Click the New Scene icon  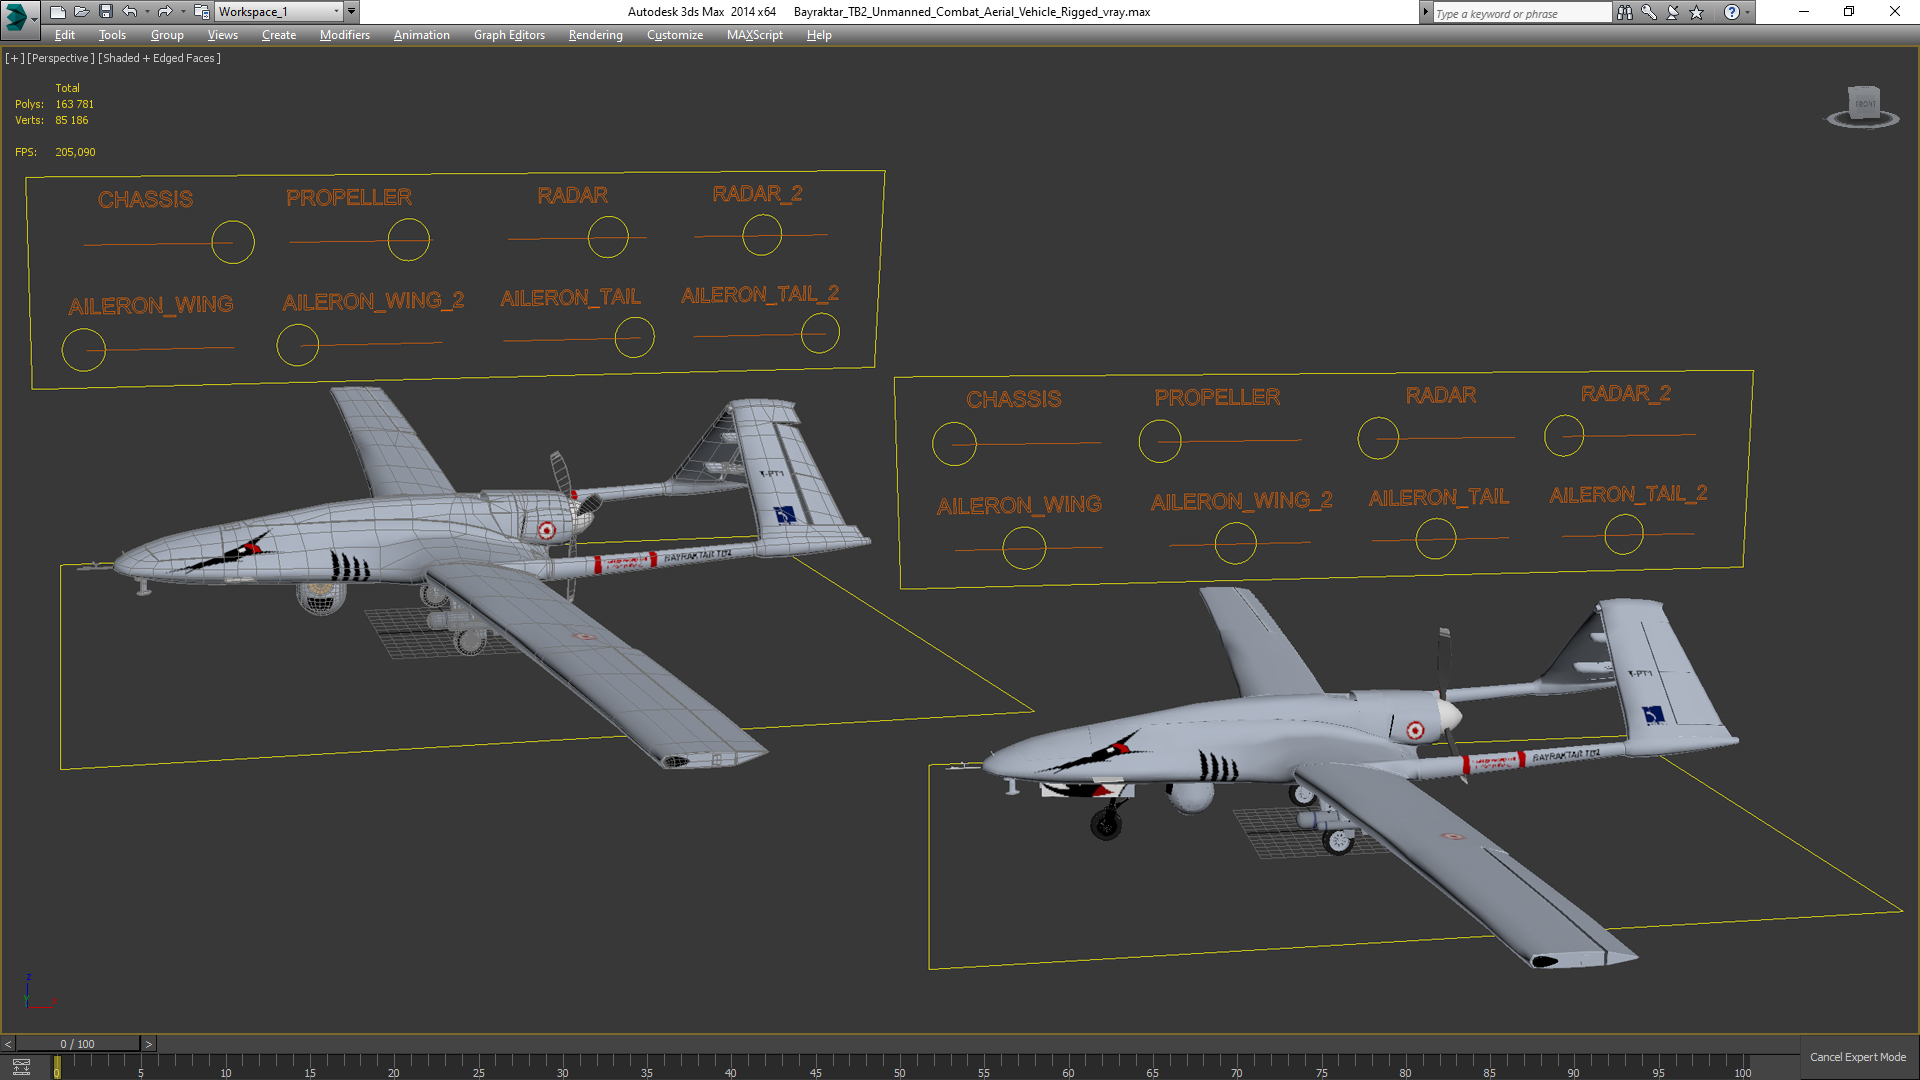[57, 12]
